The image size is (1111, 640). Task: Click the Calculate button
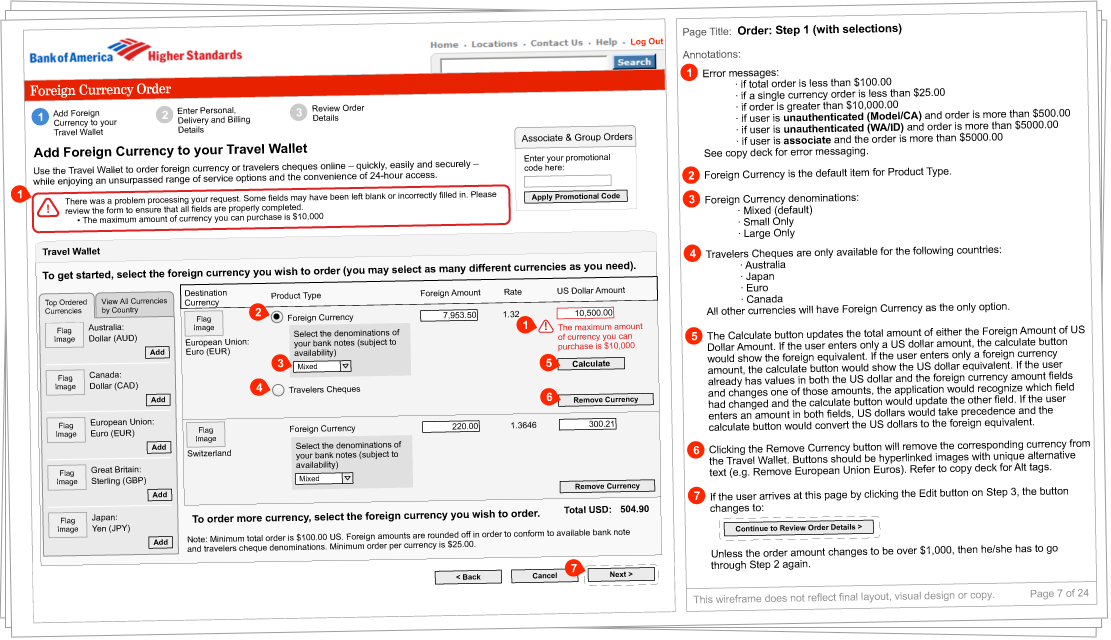pos(591,364)
